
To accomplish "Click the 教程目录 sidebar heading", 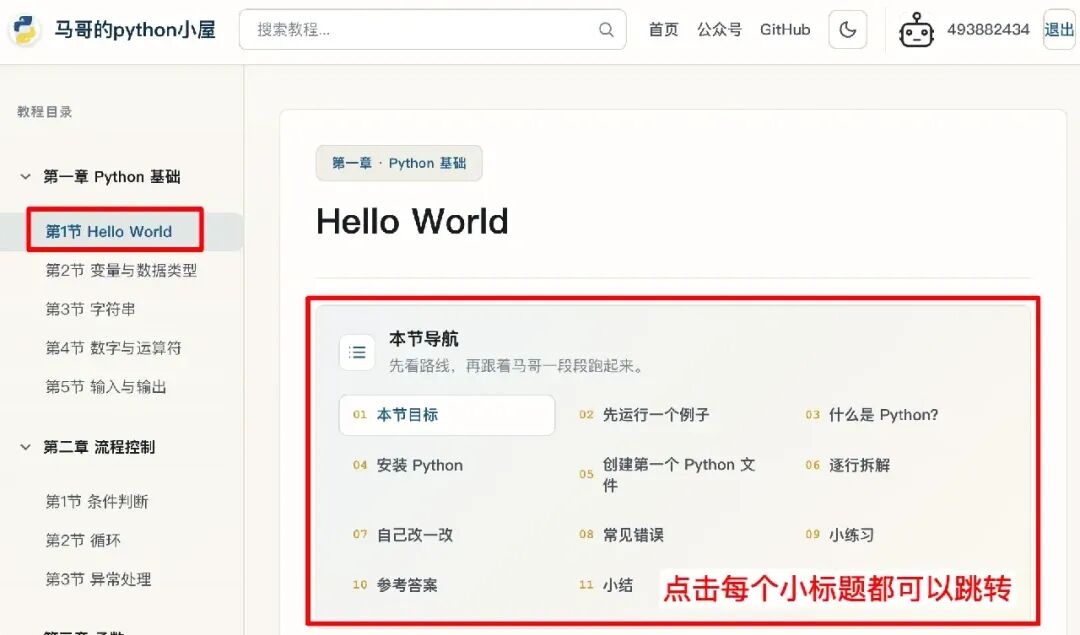I will [45, 112].
